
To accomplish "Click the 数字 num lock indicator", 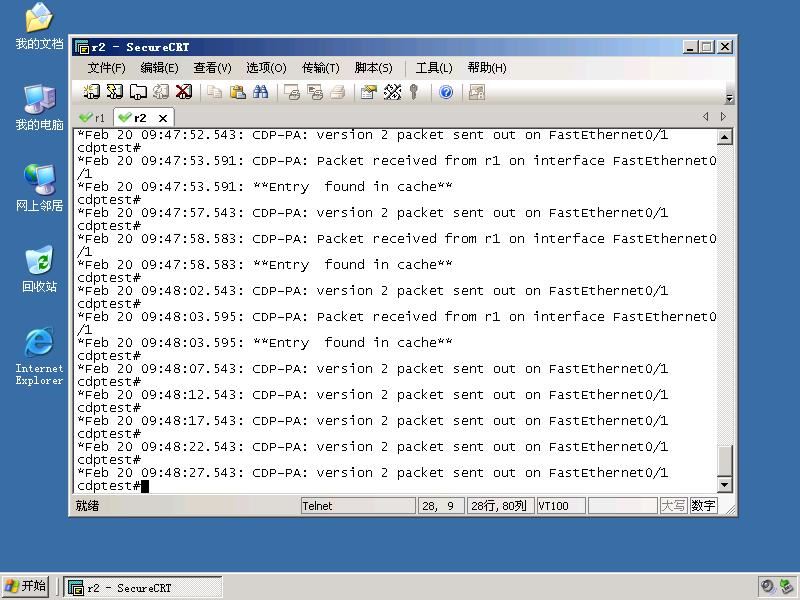I will click(x=703, y=506).
